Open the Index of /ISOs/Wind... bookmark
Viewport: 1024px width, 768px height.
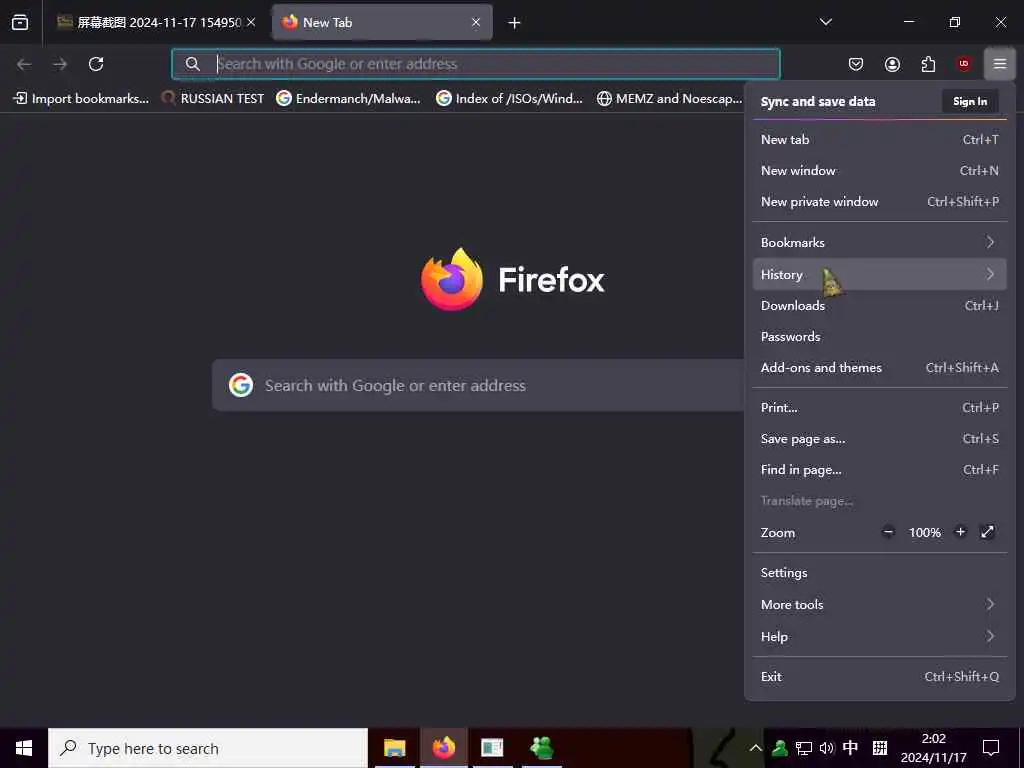(510, 99)
